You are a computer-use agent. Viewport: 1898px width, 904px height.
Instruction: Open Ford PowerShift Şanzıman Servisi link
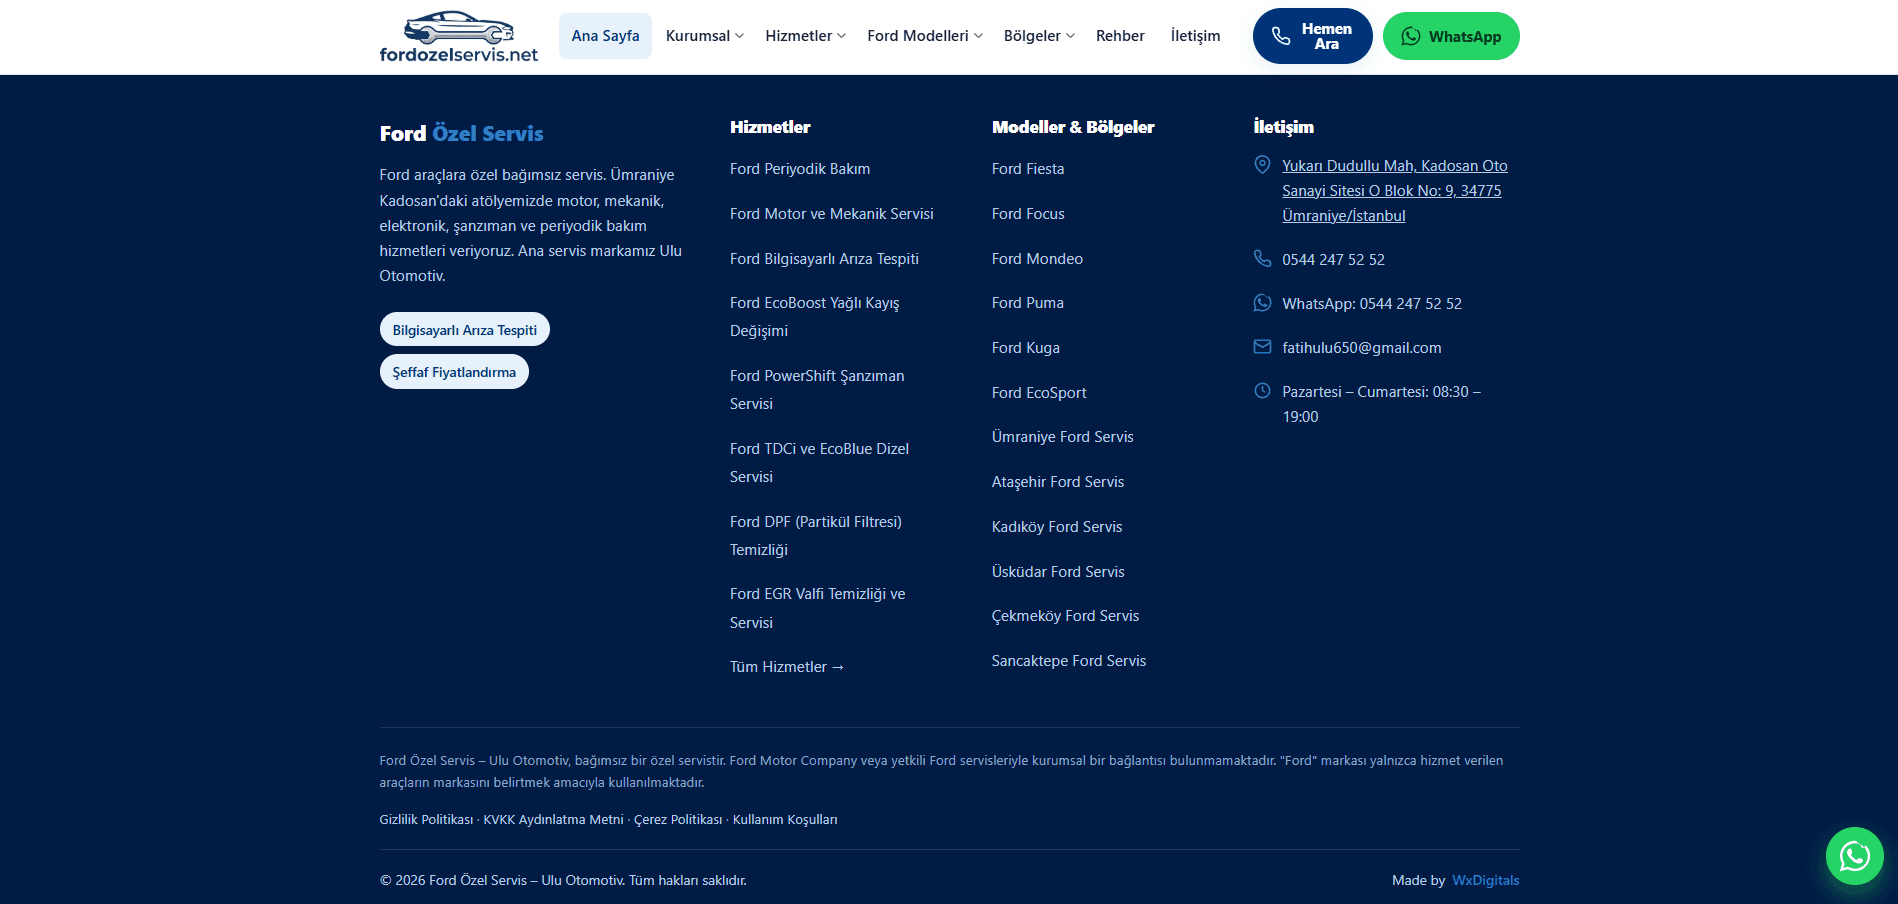(817, 390)
